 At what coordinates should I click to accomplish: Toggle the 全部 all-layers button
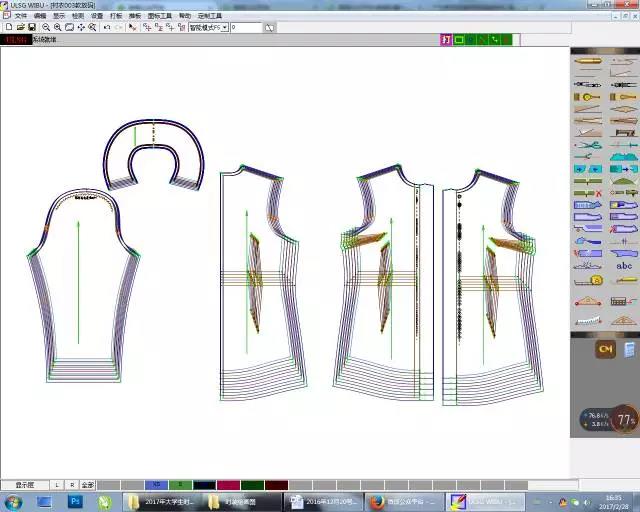88,485
